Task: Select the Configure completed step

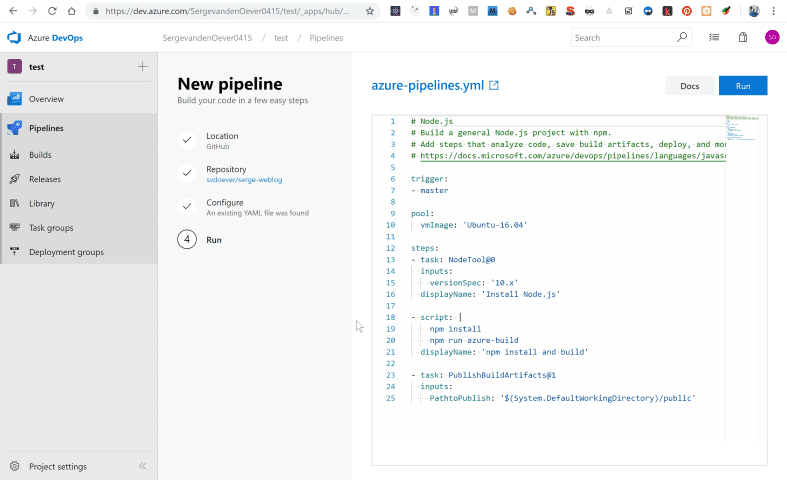Action: coord(225,207)
